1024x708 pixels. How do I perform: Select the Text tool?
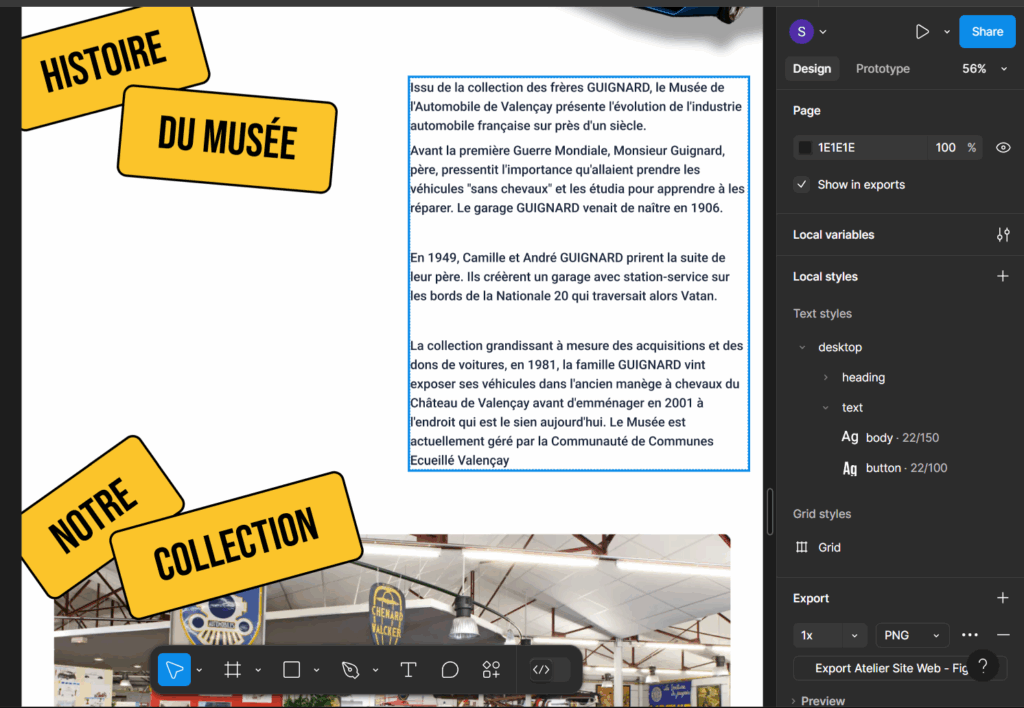pos(408,670)
